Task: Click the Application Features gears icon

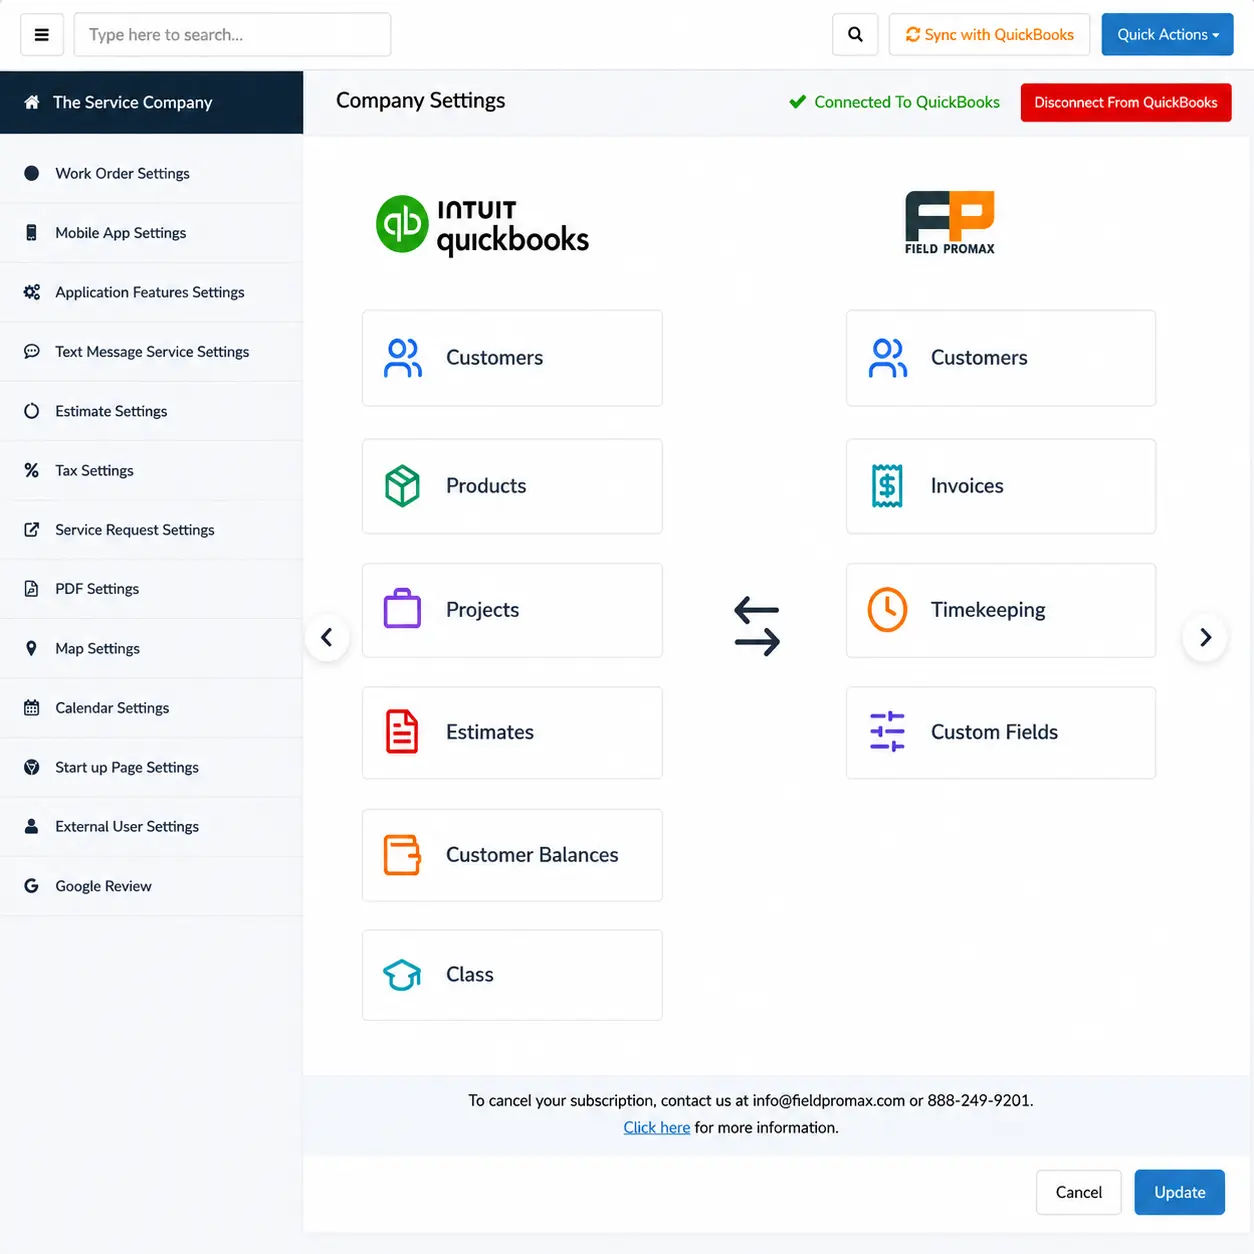Action: click(32, 292)
